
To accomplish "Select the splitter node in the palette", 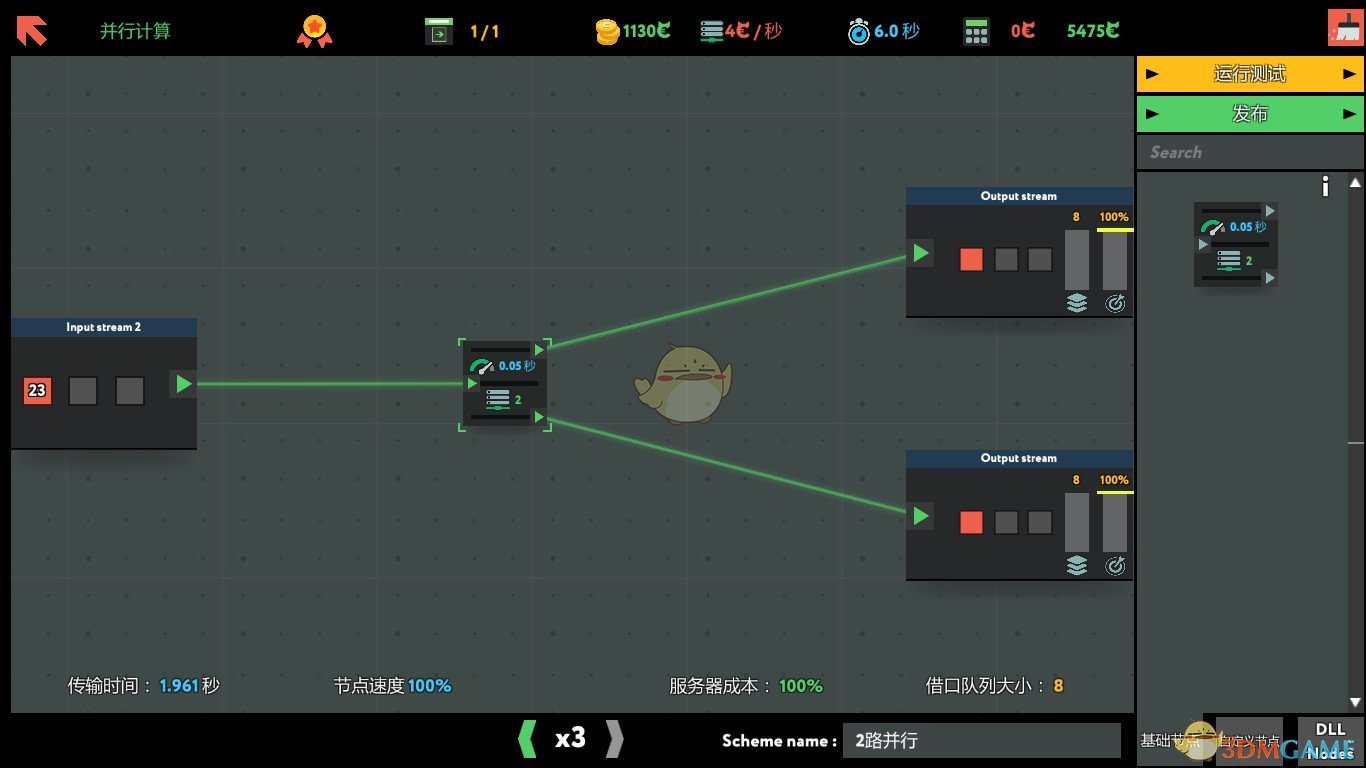I will 1236,244.
